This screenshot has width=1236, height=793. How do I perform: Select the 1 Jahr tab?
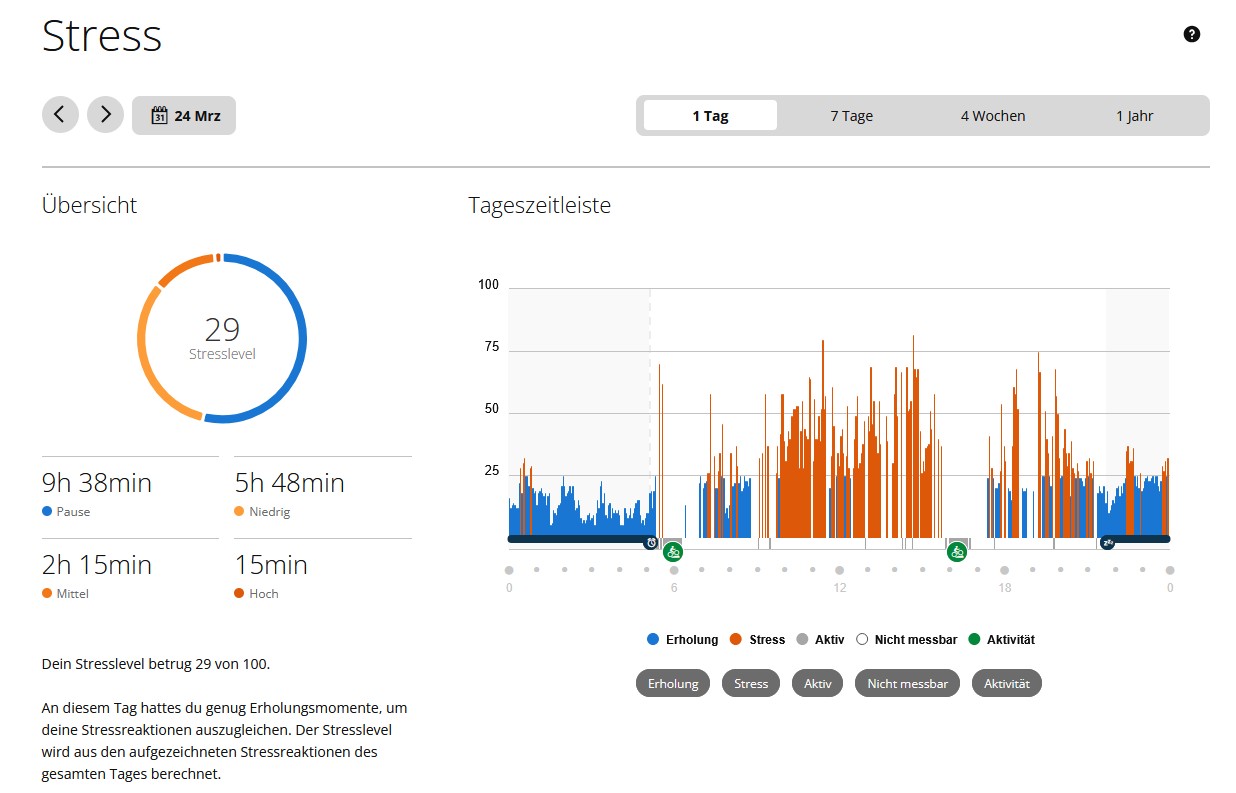(x=1134, y=115)
